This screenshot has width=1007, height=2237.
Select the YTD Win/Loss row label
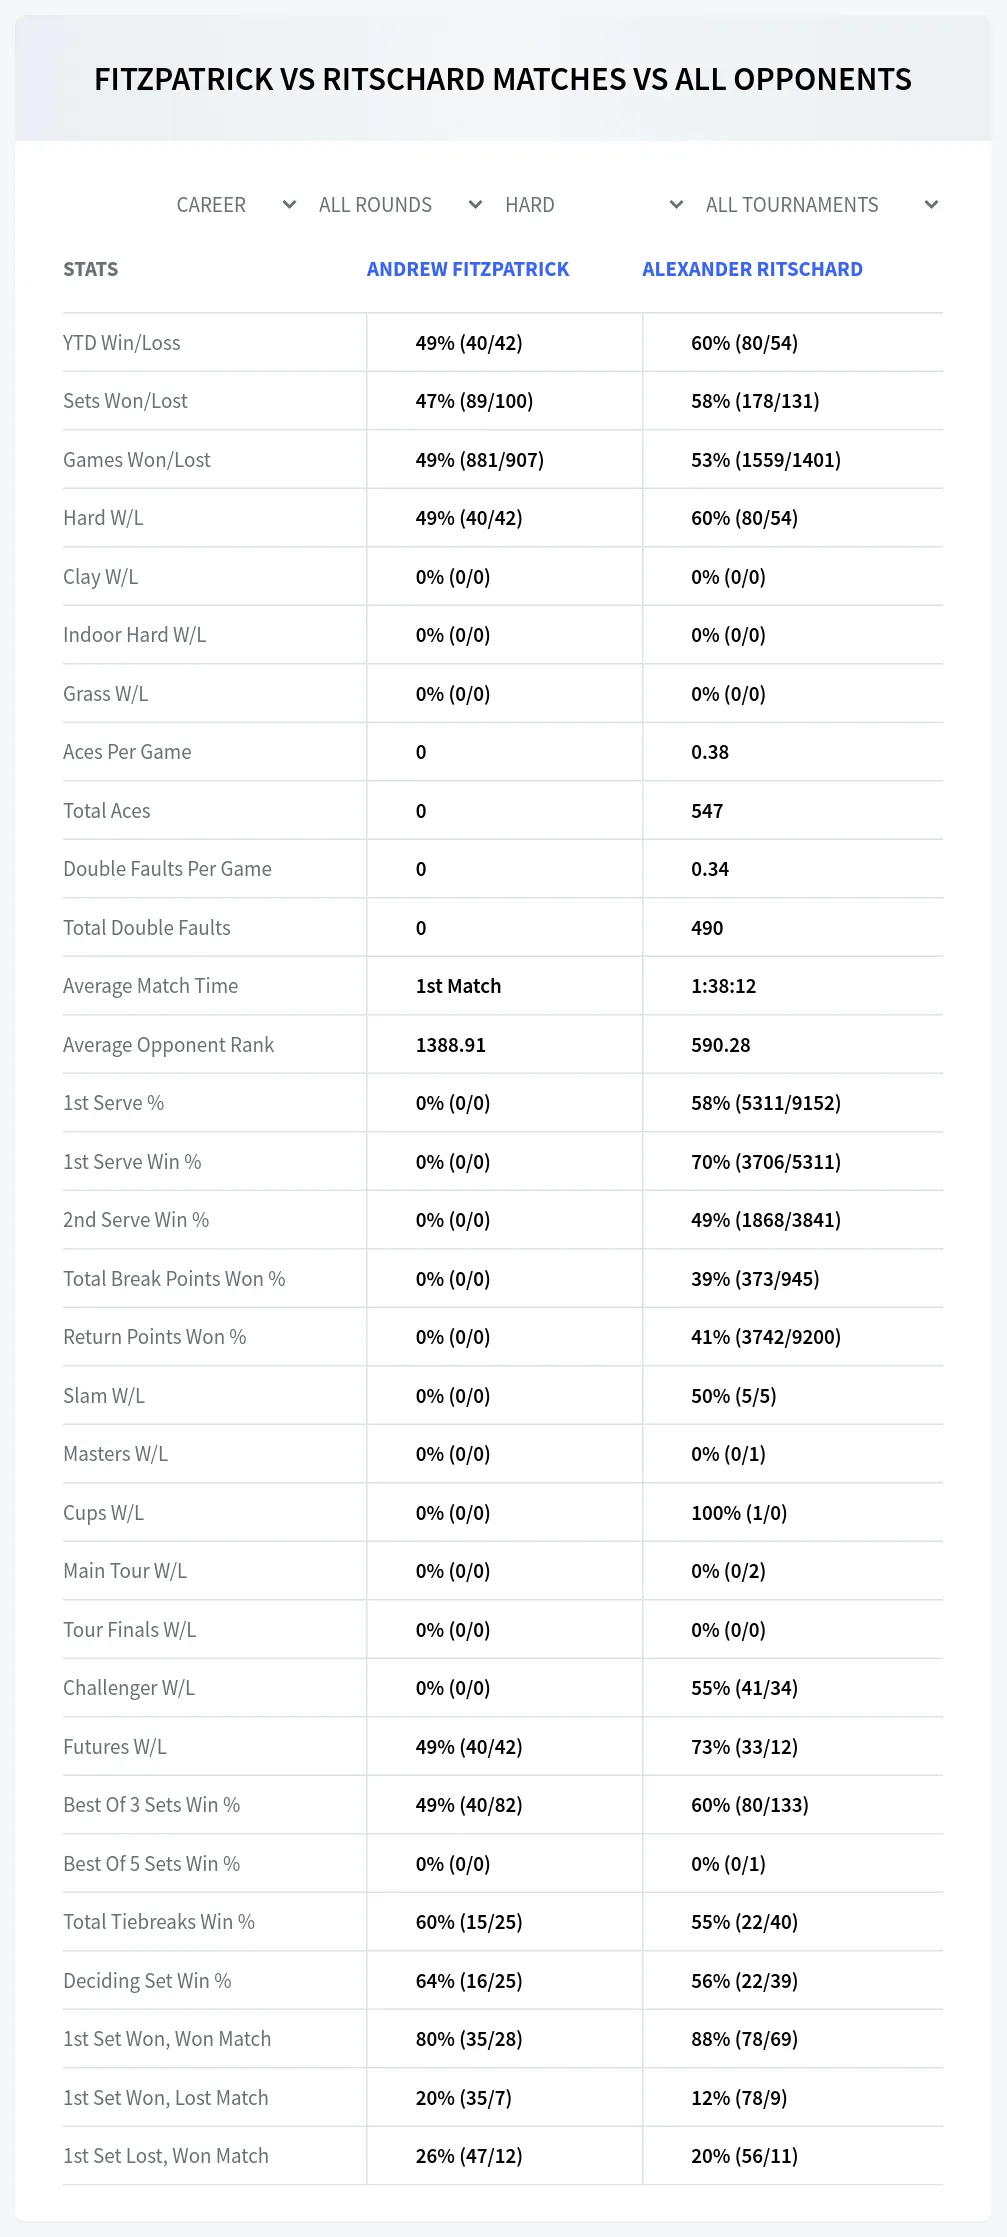coord(122,343)
